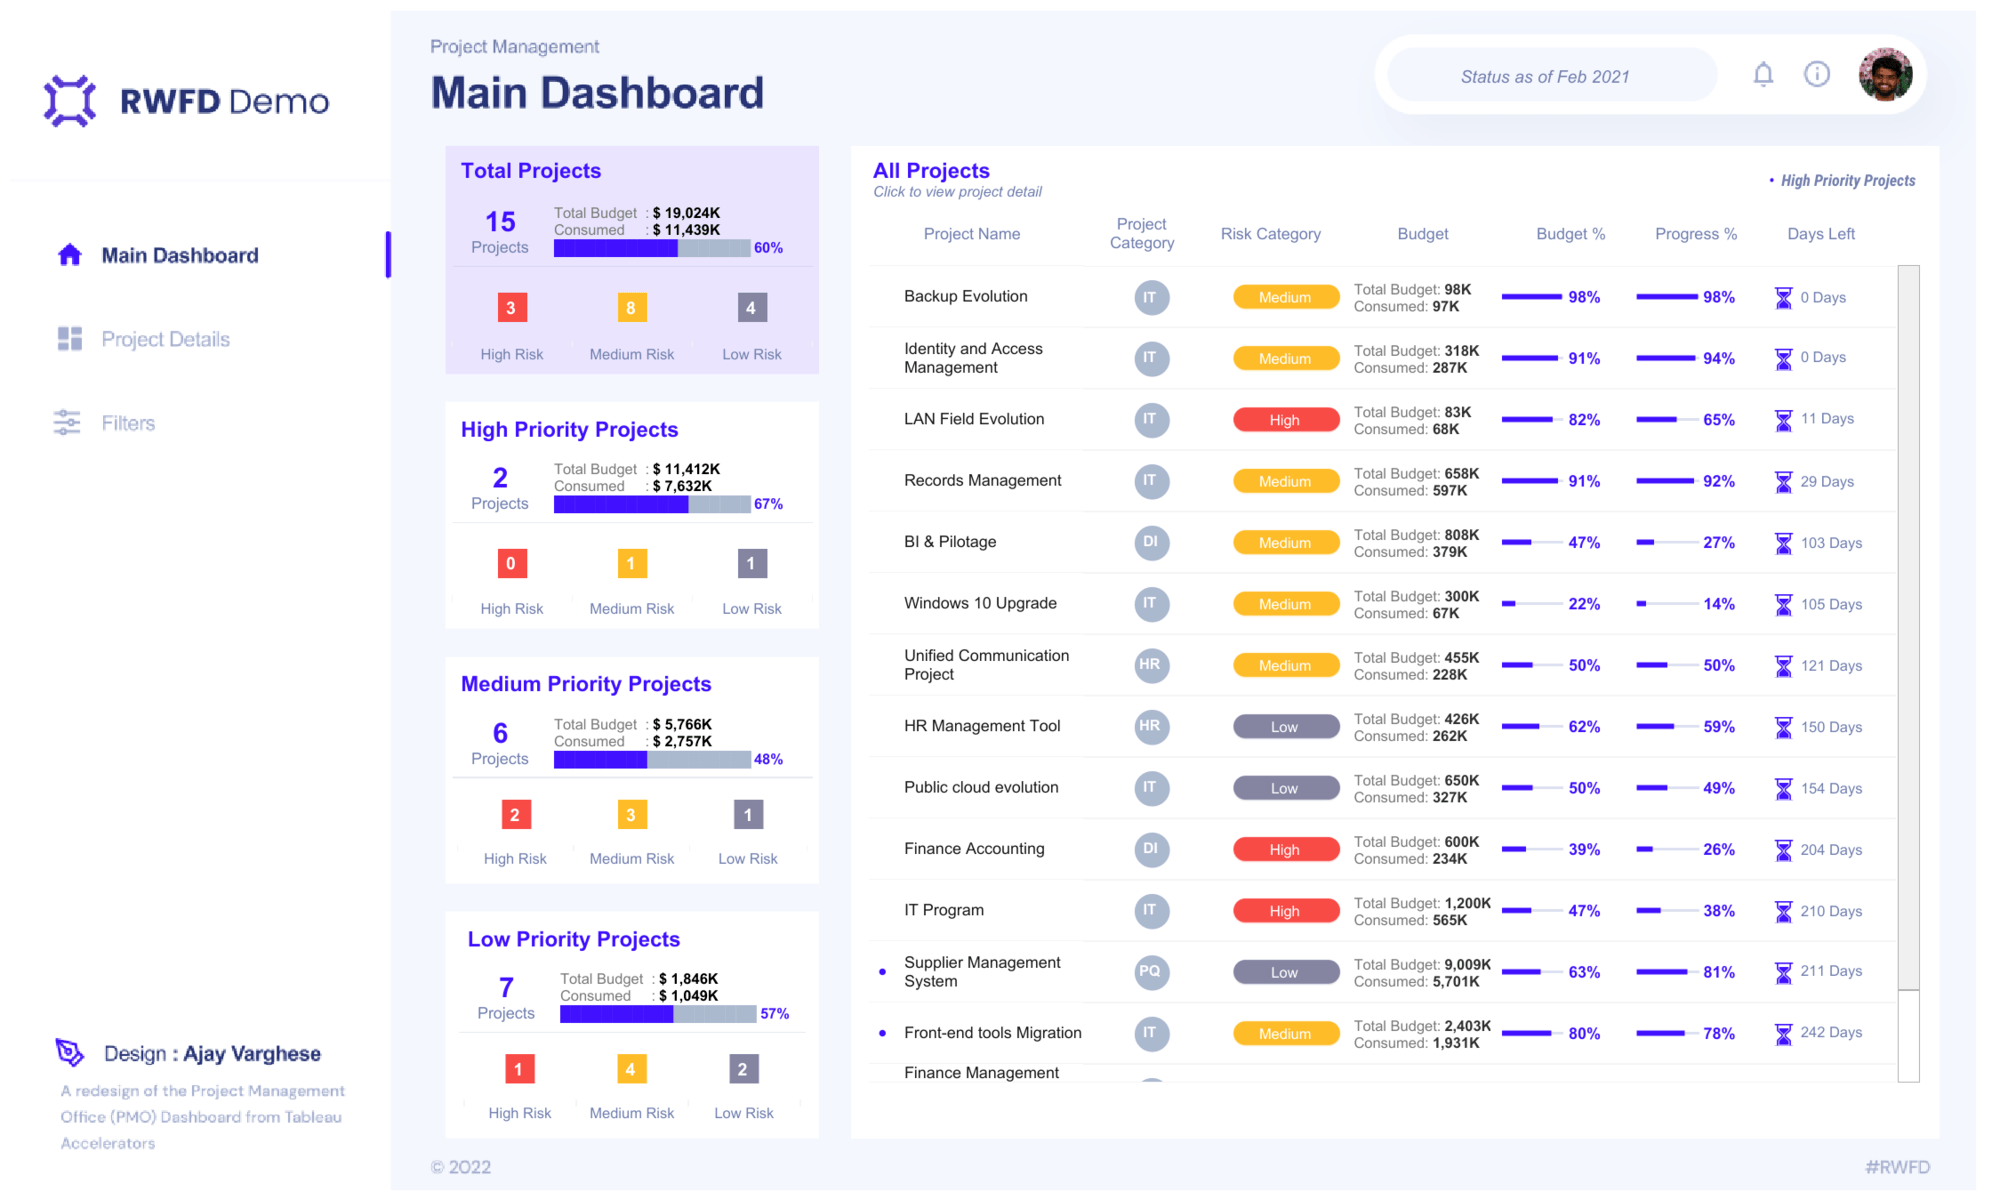Open the High Priority Projects legend link

1846,180
